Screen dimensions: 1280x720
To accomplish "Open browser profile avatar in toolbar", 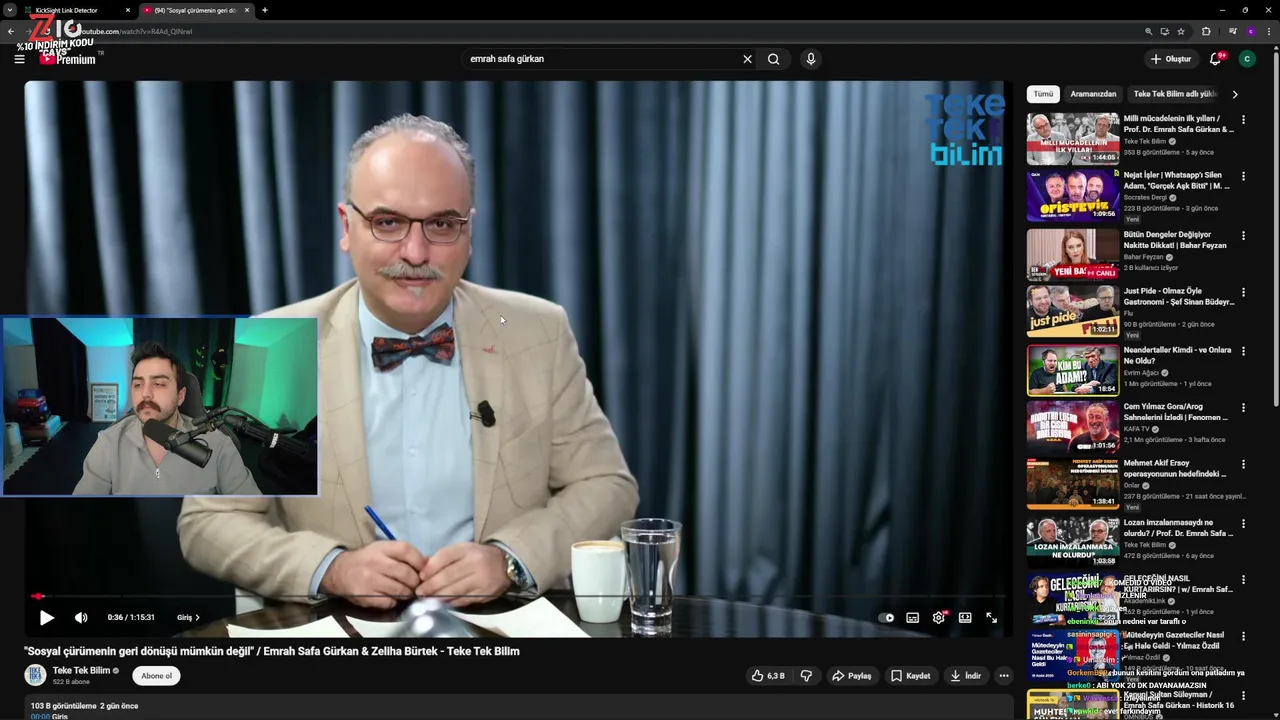I will pos(1250,31).
